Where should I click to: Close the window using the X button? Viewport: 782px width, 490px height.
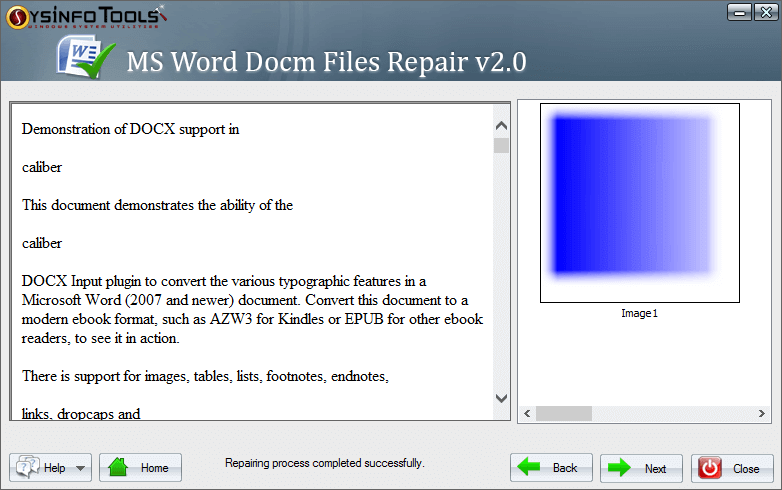[766, 12]
